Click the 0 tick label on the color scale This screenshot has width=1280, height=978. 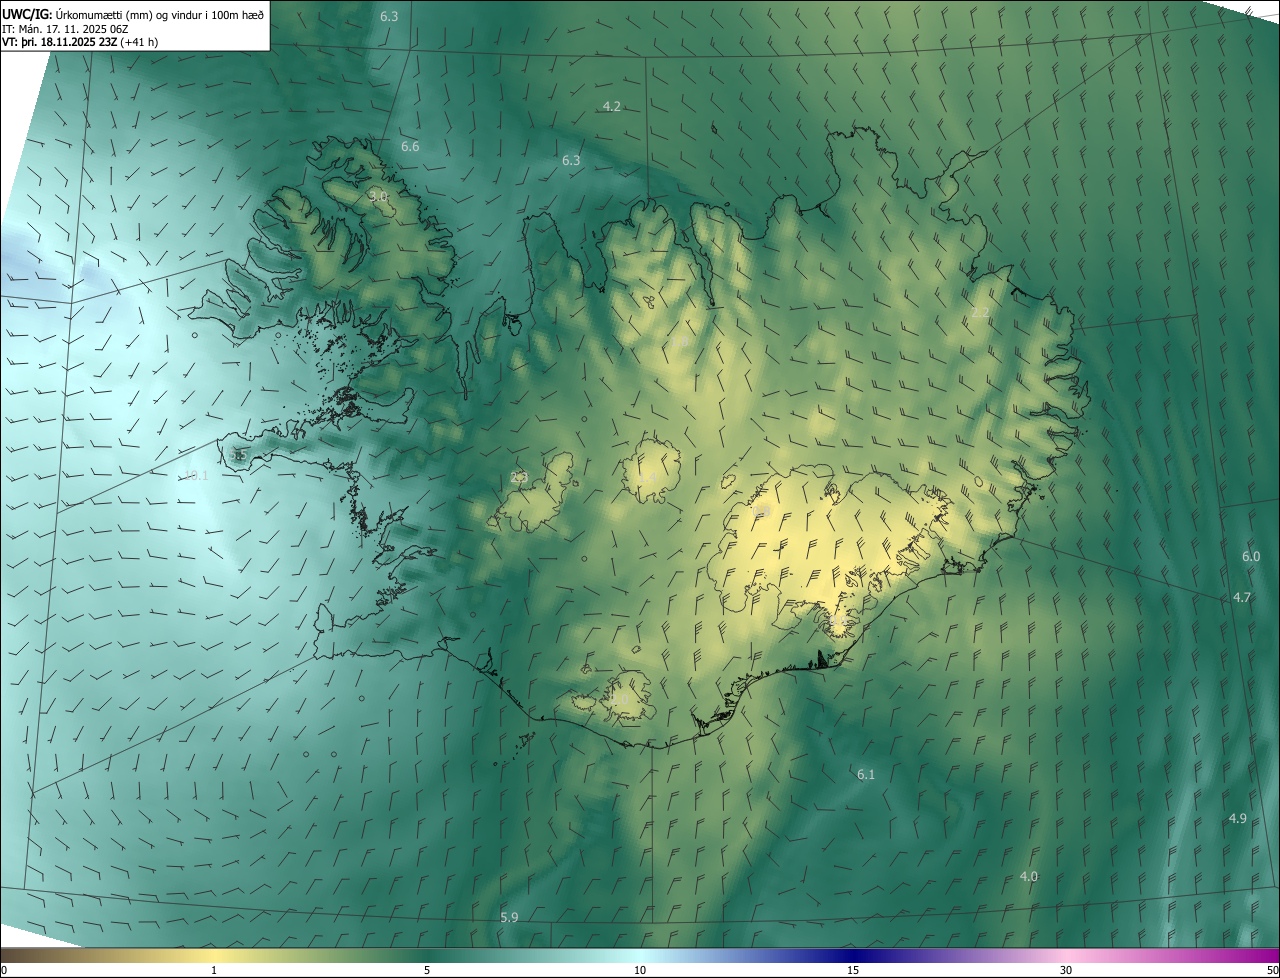click(4, 970)
